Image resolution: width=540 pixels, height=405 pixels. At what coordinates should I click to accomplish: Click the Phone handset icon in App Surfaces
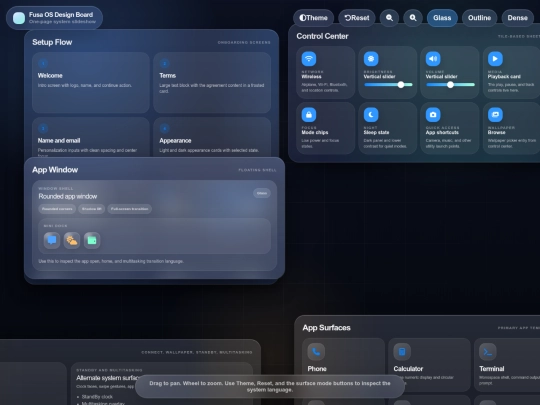pyautogui.click(x=316, y=352)
